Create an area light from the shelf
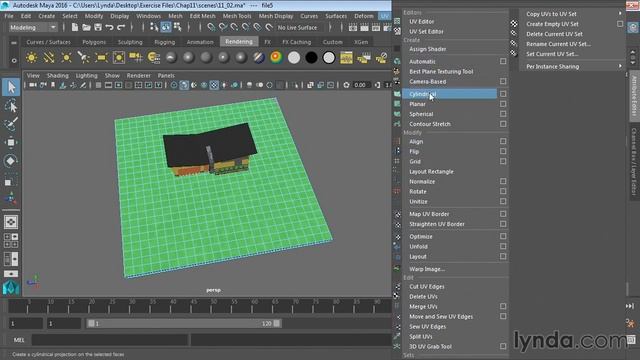 (101, 58)
